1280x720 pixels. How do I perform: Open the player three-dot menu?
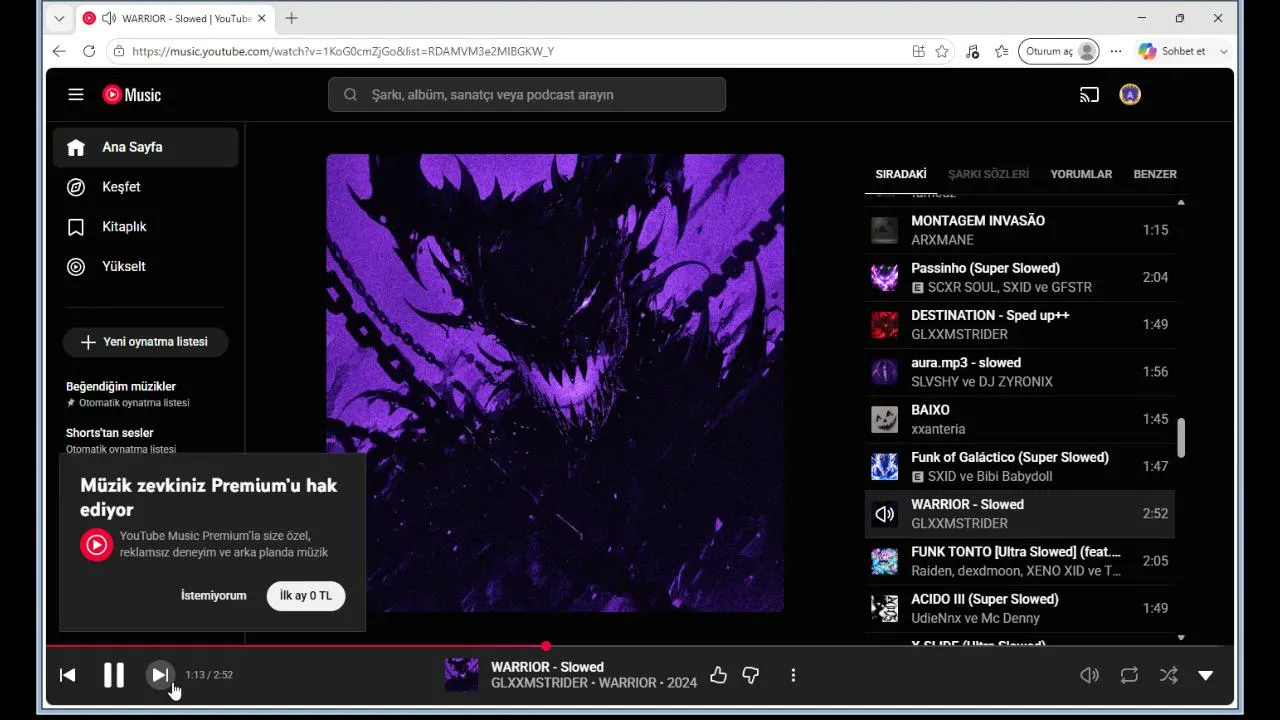793,675
